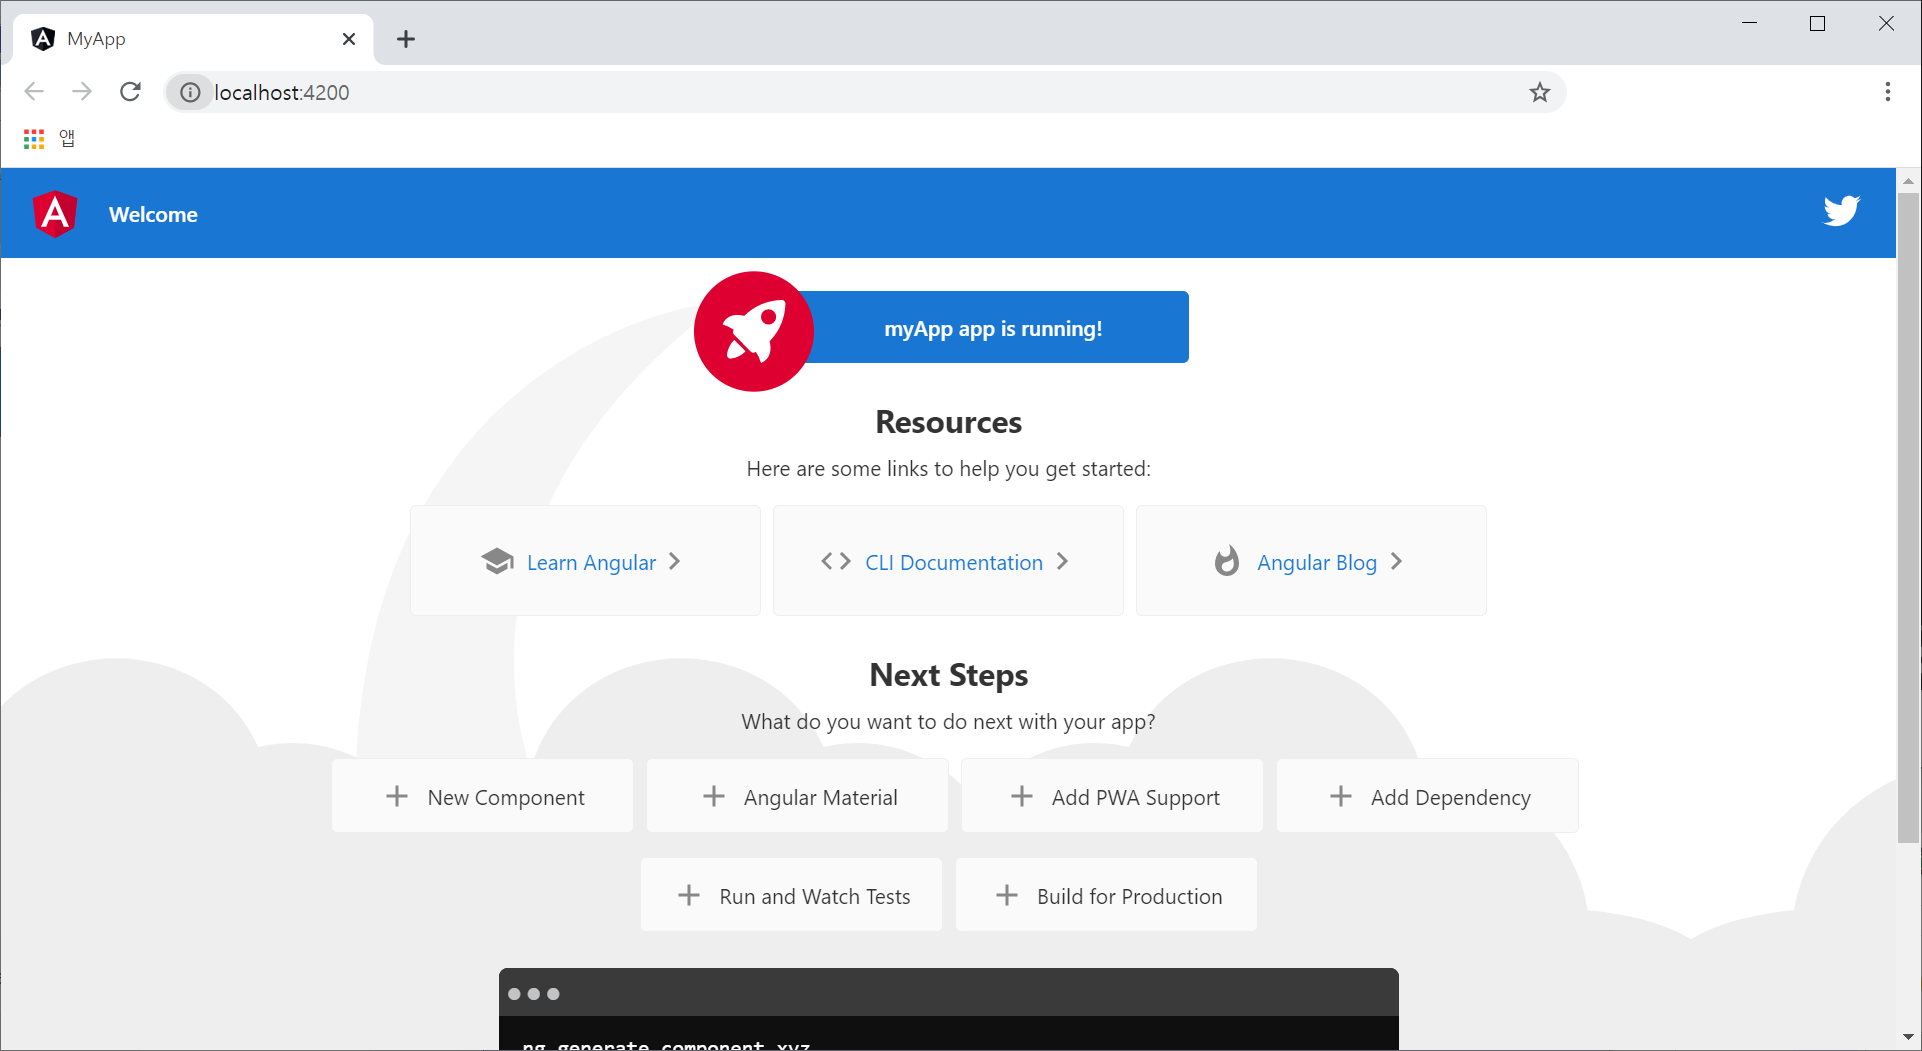This screenshot has height=1051, width=1922.
Task: Click 'Here are some links to help you get started:'
Action: [948, 469]
